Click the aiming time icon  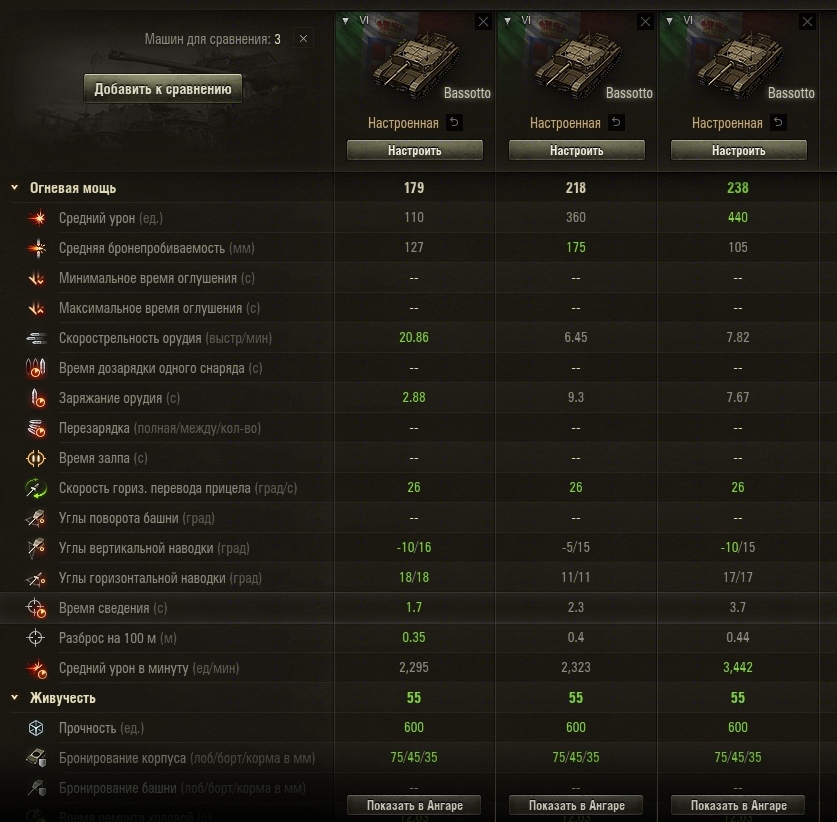37,608
